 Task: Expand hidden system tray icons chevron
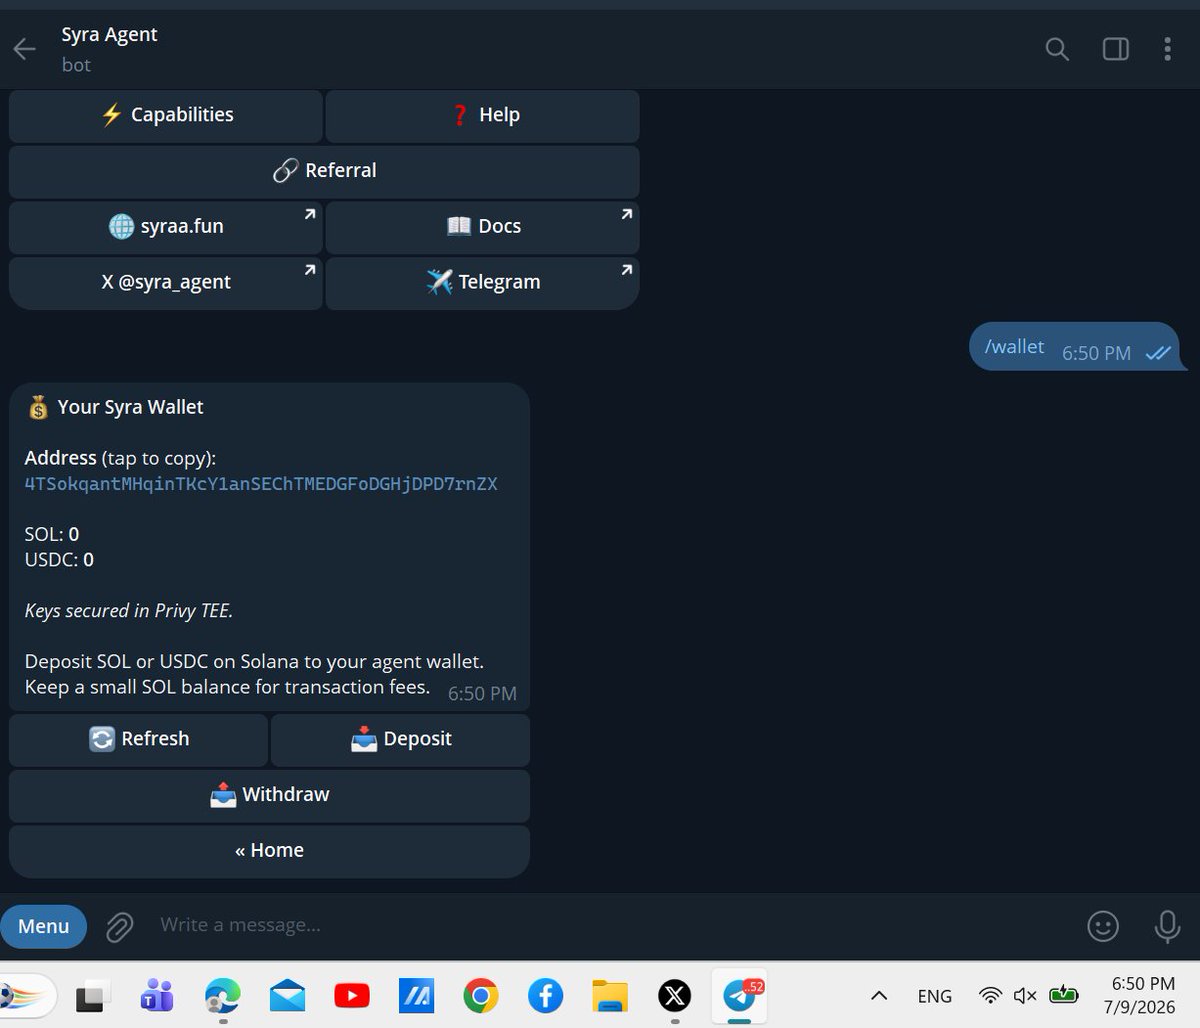[879, 996]
